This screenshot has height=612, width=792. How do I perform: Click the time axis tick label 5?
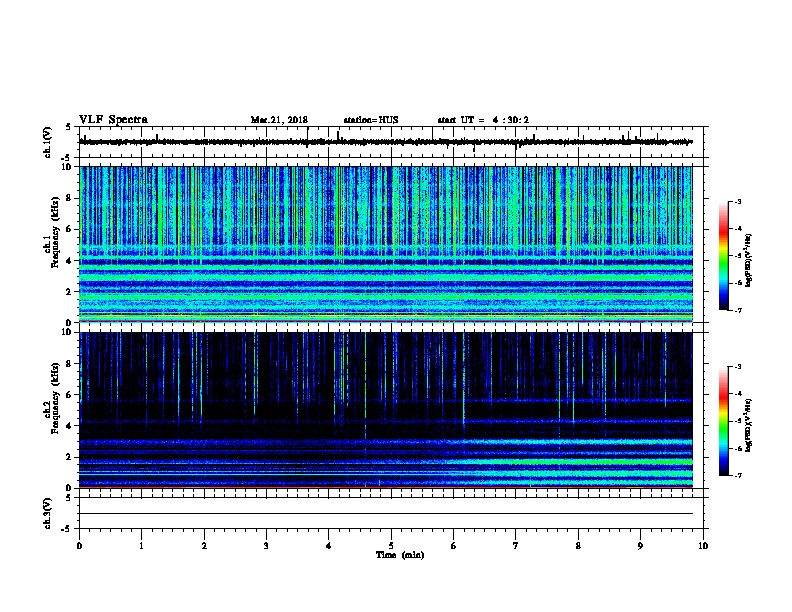[x=391, y=546]
